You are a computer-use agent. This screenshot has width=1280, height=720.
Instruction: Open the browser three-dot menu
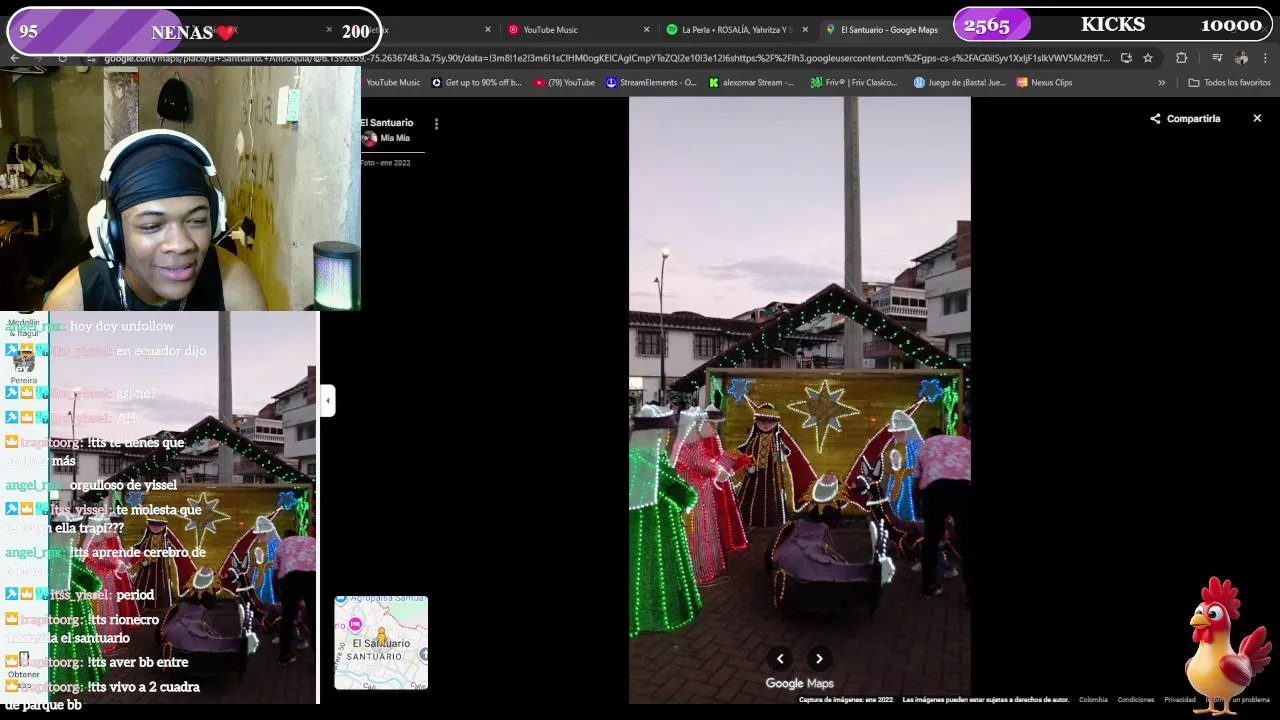coord(1266,58)
